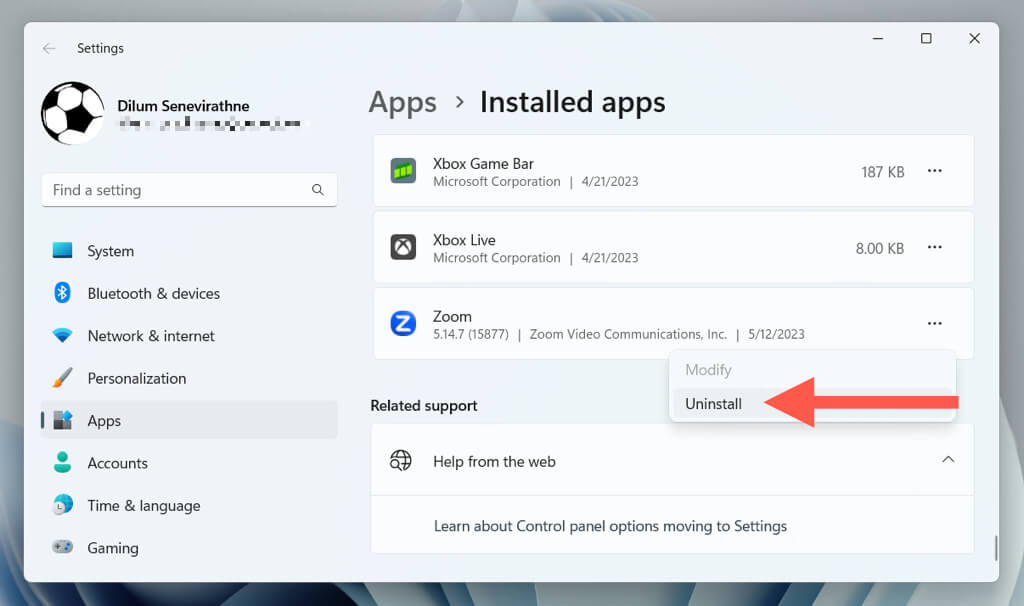Screen dimensions: 1024x606
Task: Click the Apps icon in sidebar
Action: tap(63, 420)
